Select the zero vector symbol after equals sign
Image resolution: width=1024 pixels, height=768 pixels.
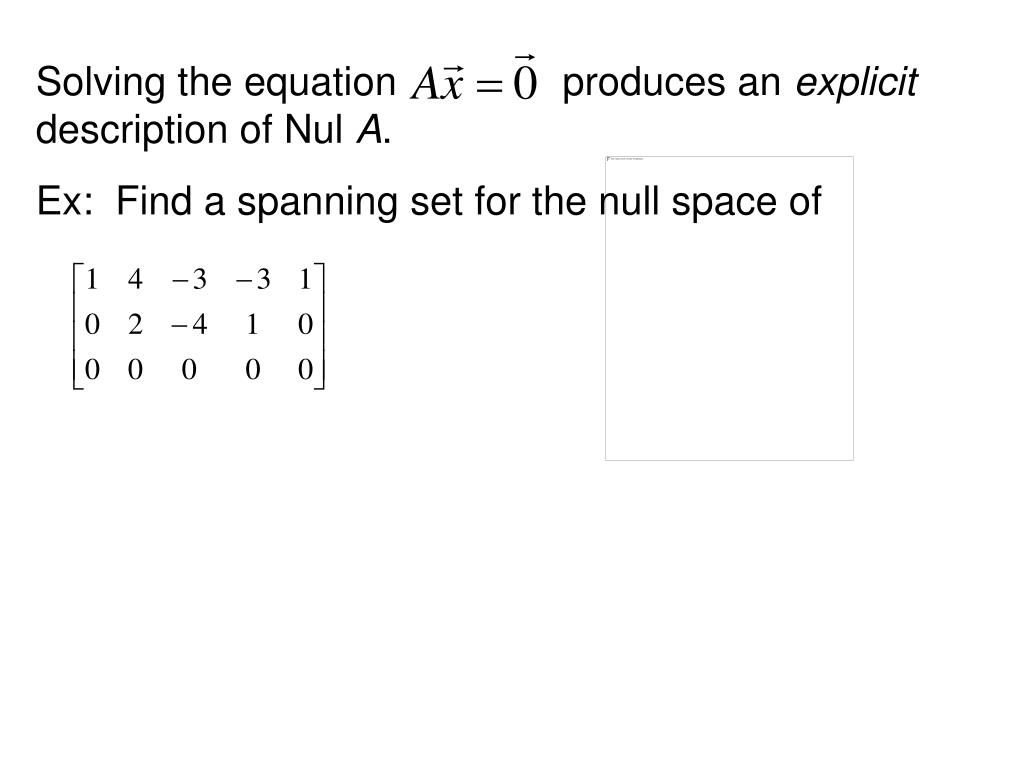coord(525,78)
